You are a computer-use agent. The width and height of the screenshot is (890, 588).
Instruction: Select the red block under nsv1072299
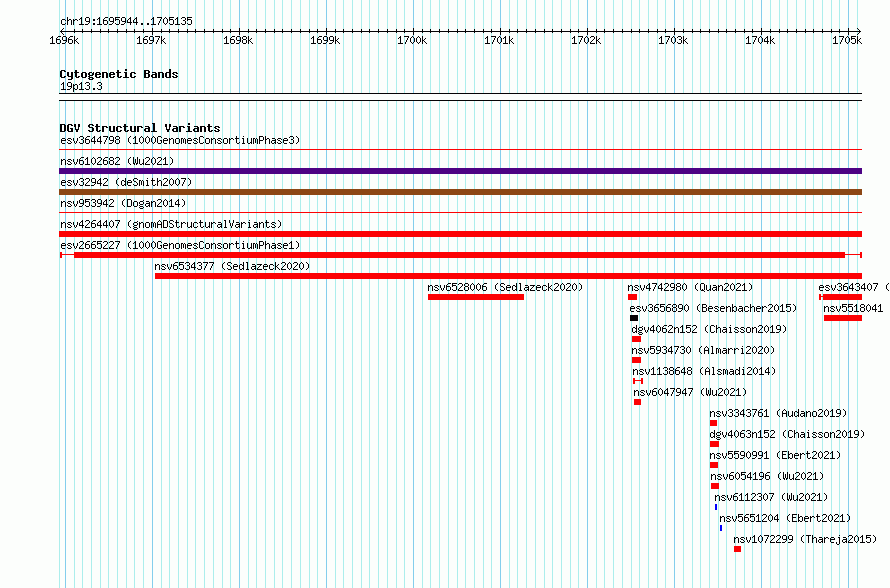pos(737,549)
